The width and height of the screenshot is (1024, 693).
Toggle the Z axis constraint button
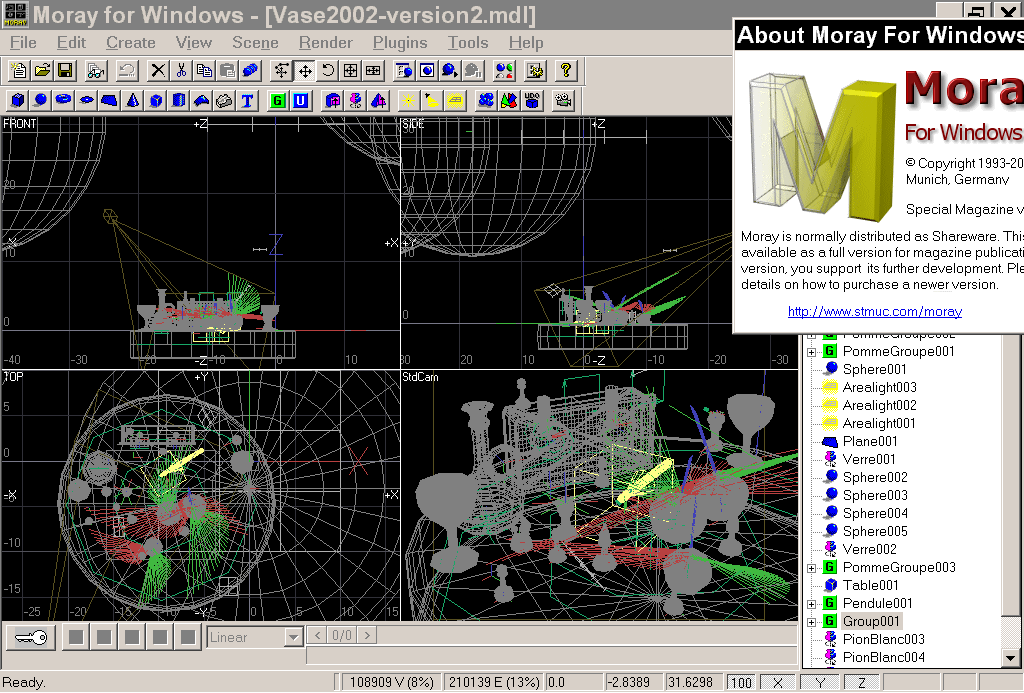(862, 683)
